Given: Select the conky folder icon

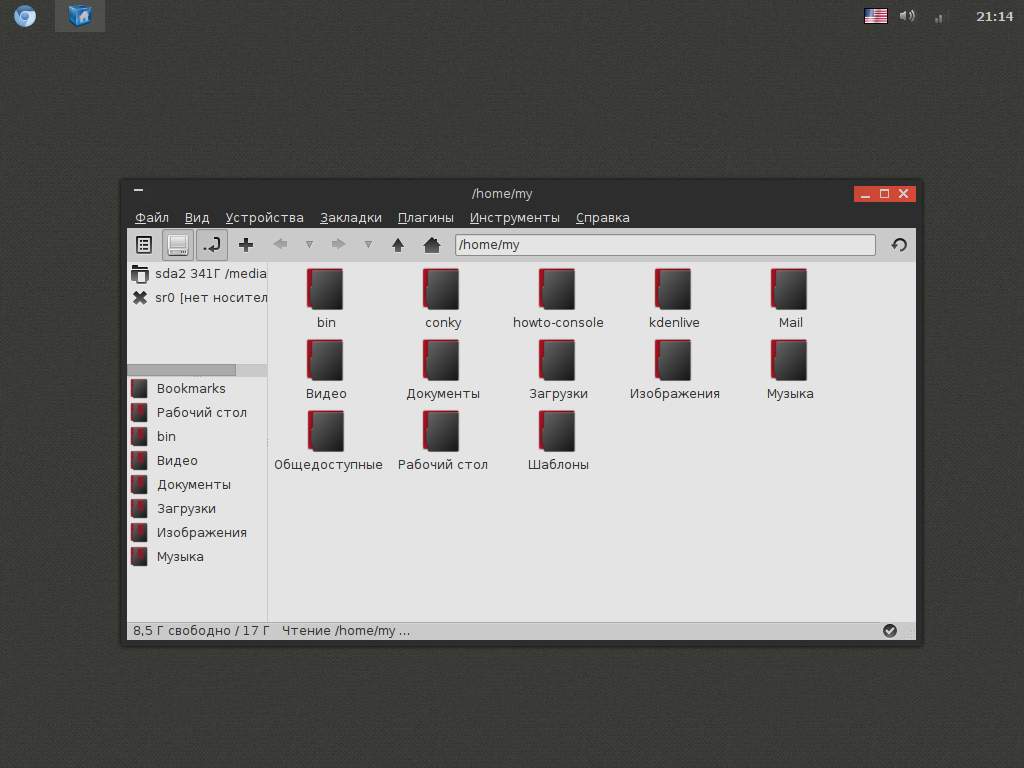Looking at the screenshot, I should click(441, 289).
